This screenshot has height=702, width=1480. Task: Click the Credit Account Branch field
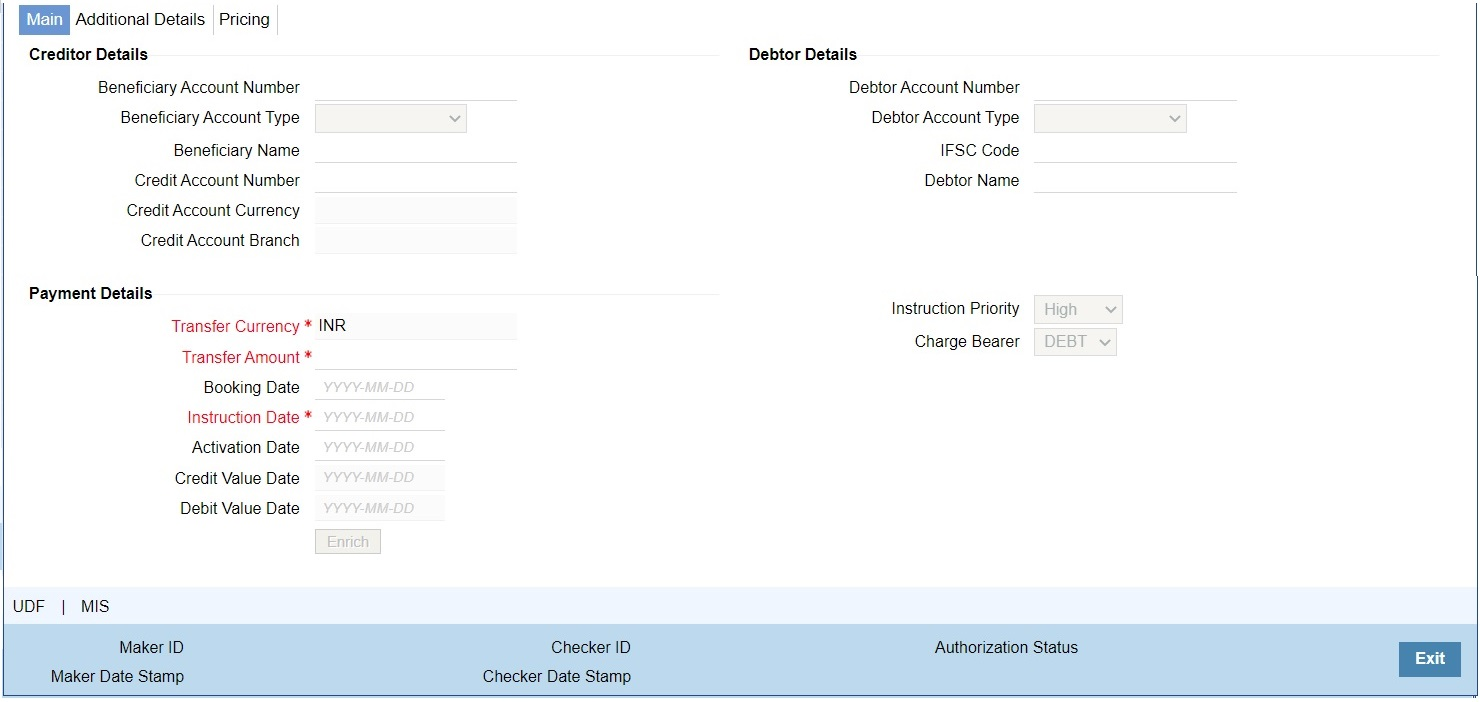pos(416,240)
